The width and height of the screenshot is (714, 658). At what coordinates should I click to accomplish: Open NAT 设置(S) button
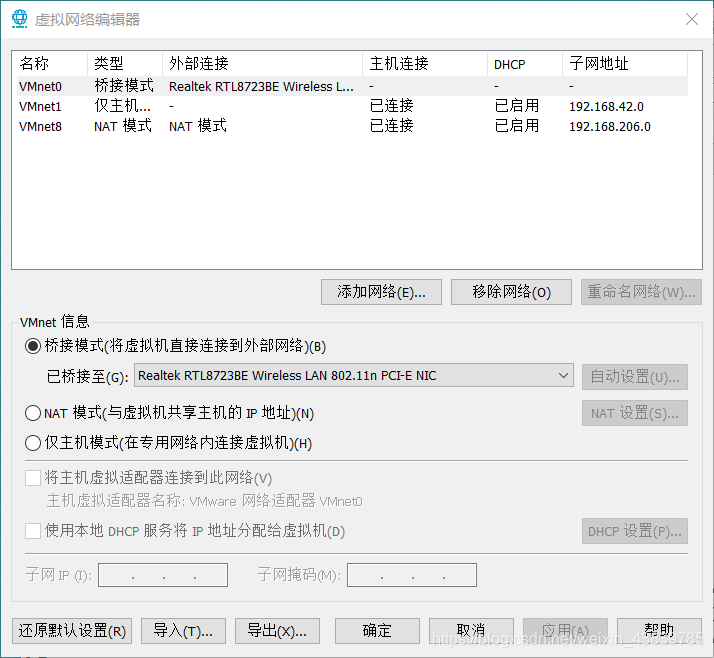pyautogui.click(x=635, y=413)
